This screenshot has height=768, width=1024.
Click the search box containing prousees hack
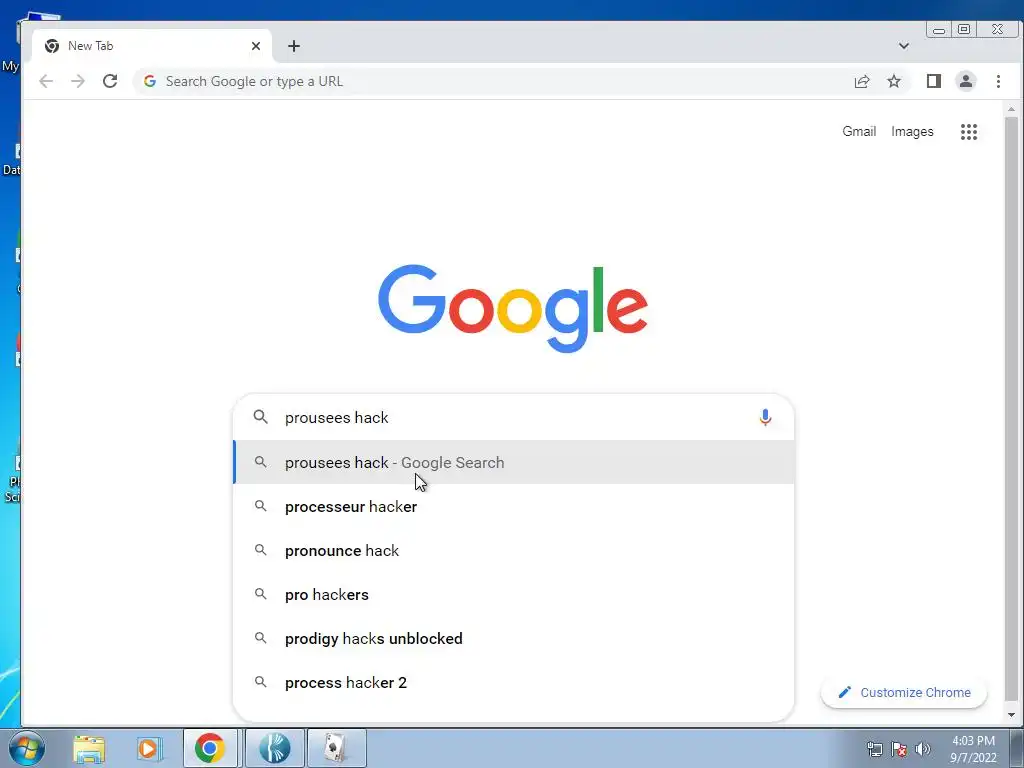click(513, 417)
